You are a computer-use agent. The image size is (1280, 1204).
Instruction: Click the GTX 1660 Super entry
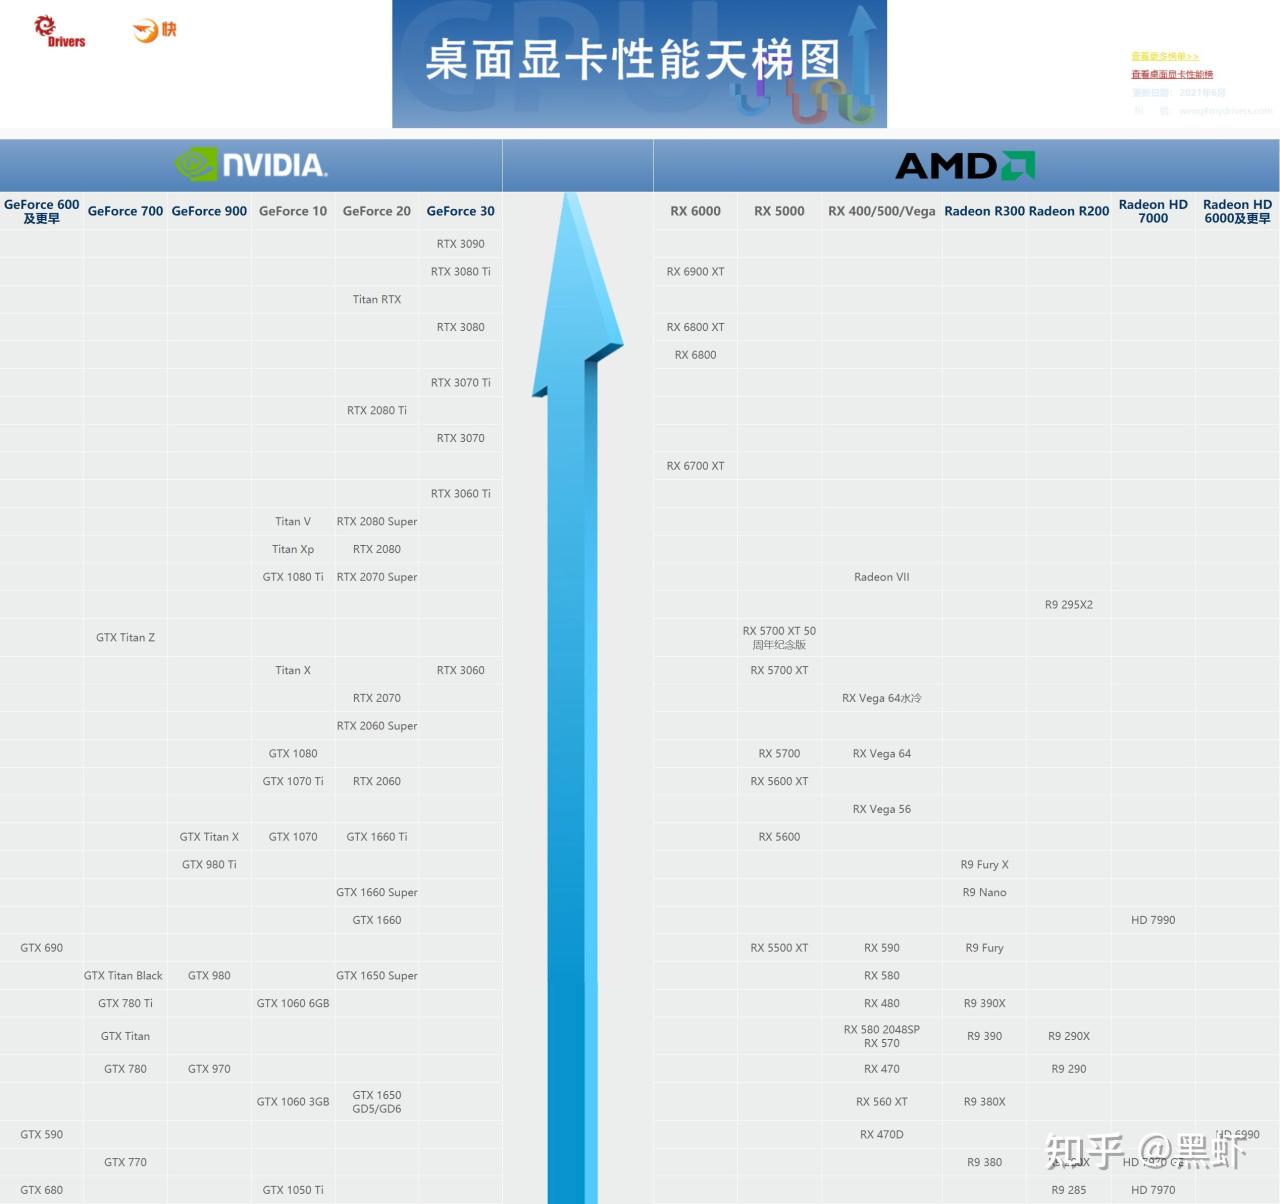pyautogui.click(x=377, y=893)
